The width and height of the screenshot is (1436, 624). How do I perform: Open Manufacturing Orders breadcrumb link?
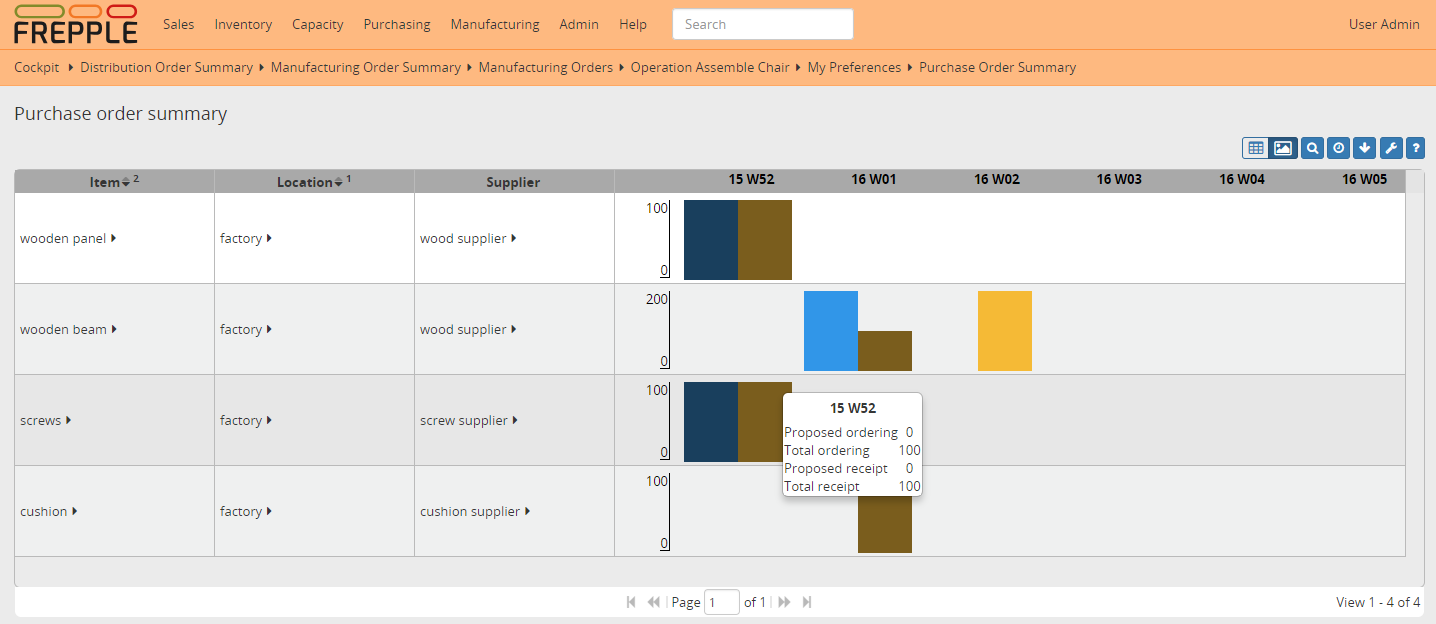545,67
